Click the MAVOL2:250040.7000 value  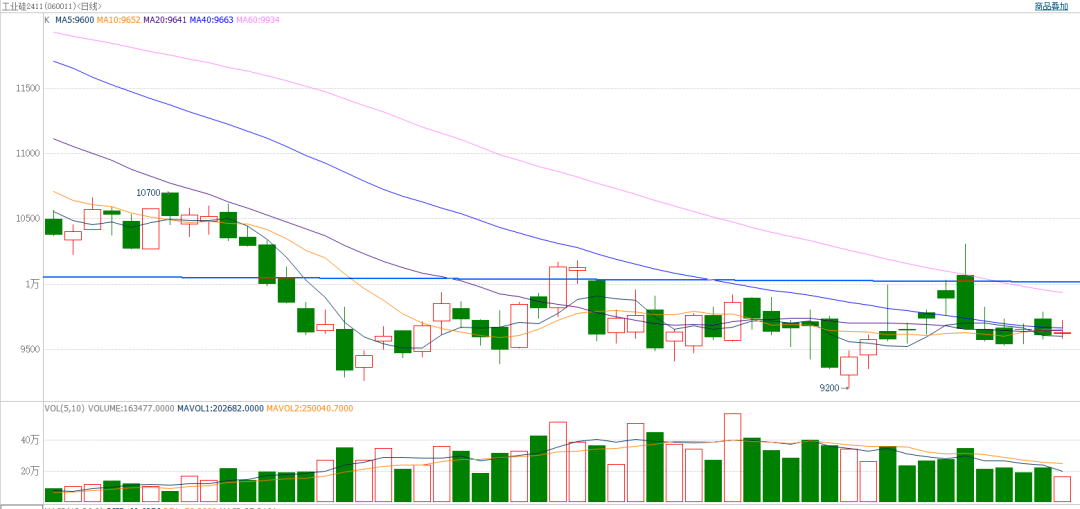[310, 408]
